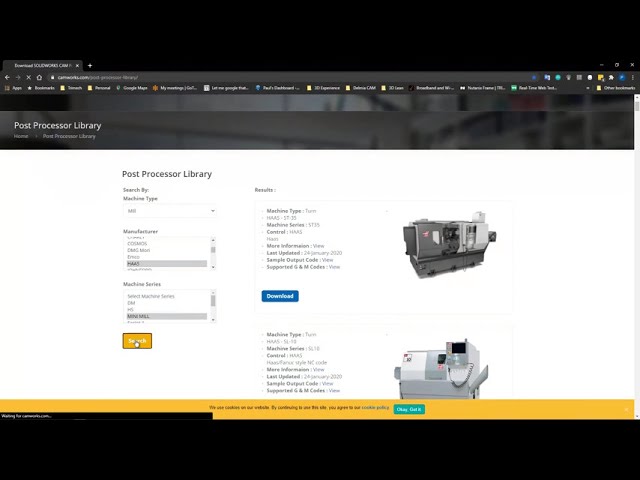The image size is (640, 480).
Task: Open the Let me google that bookmark
Action: coord(226,88)
